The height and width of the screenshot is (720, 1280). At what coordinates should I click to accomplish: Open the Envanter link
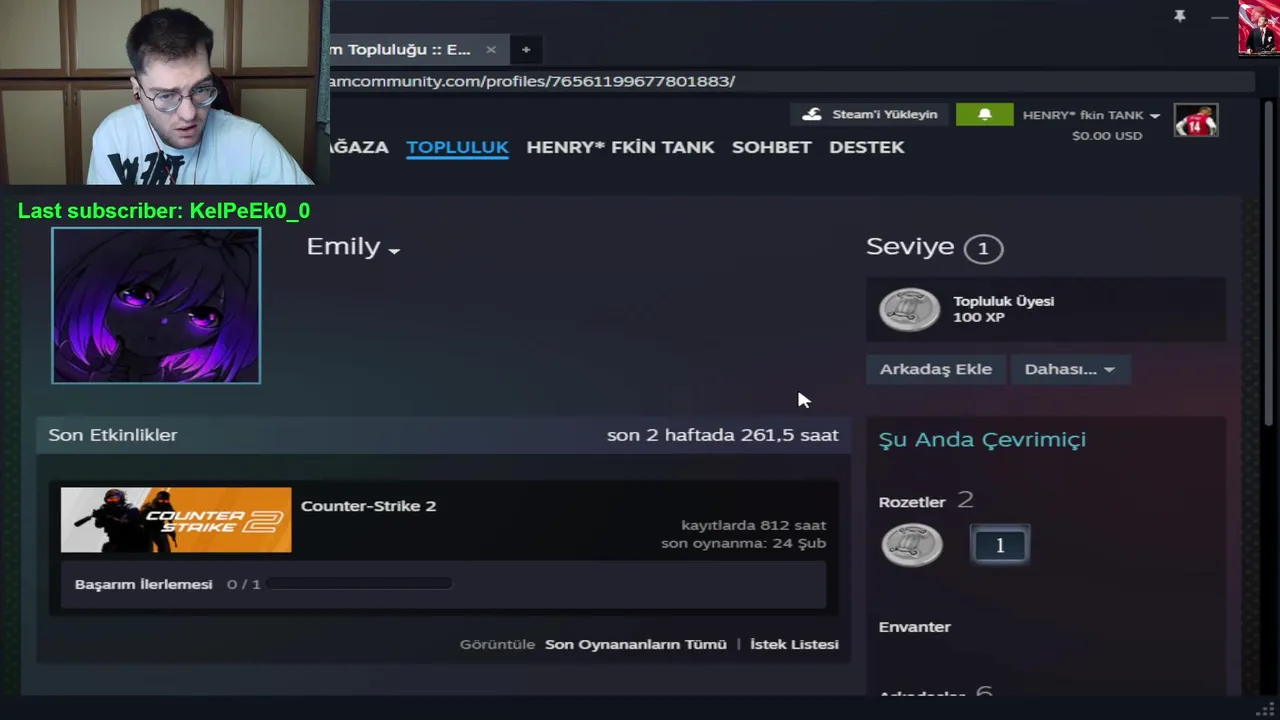click(x=915, y=627)
